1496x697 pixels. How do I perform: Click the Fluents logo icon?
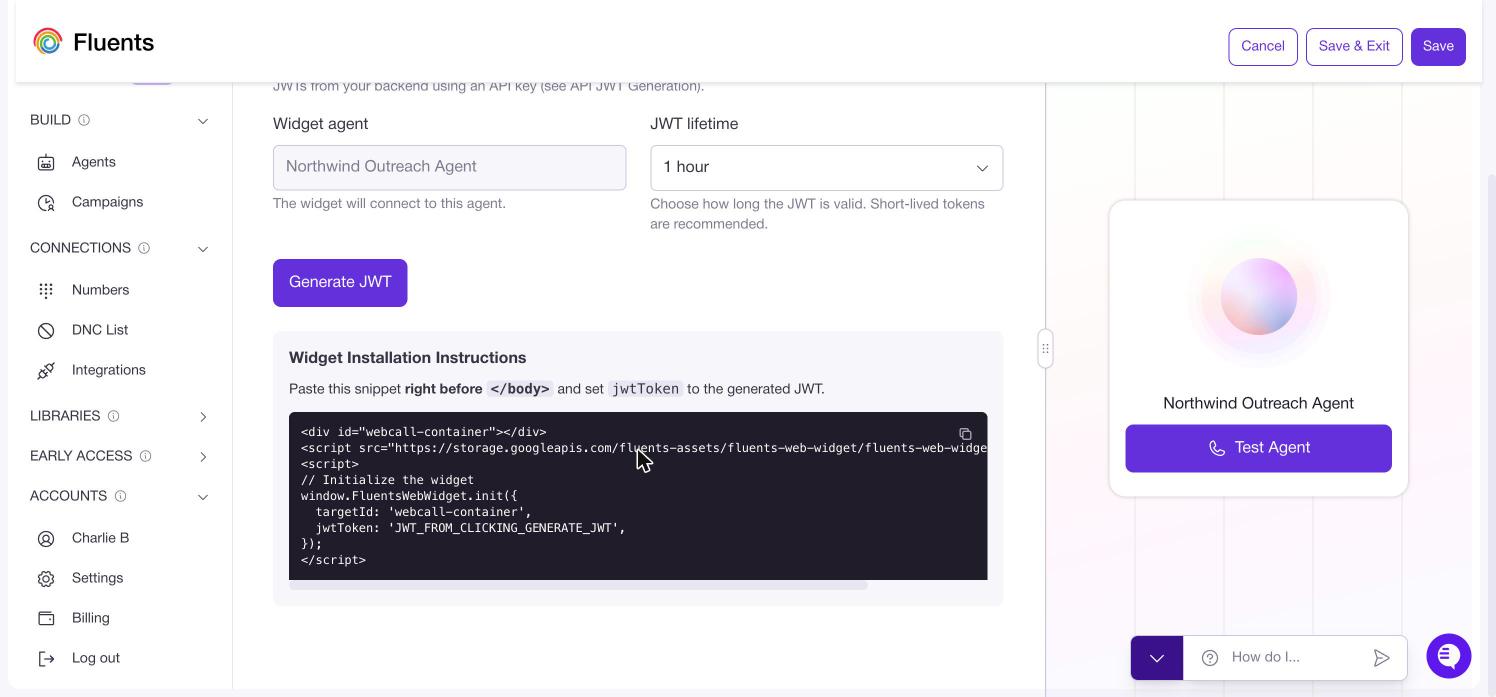click(x=47, y=42)
